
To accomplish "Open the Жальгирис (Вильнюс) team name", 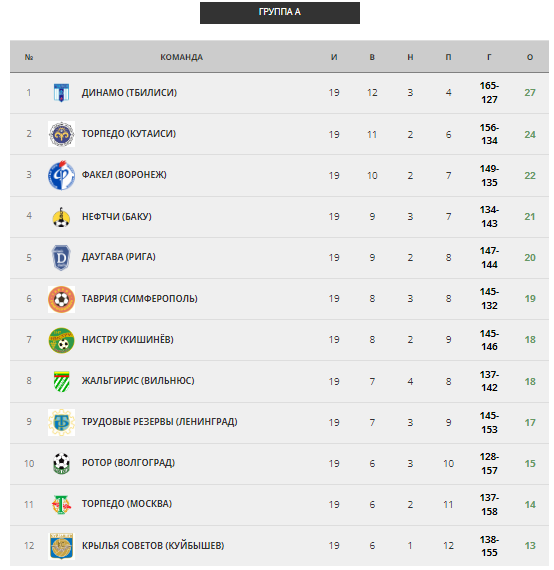I will [138, 381].
